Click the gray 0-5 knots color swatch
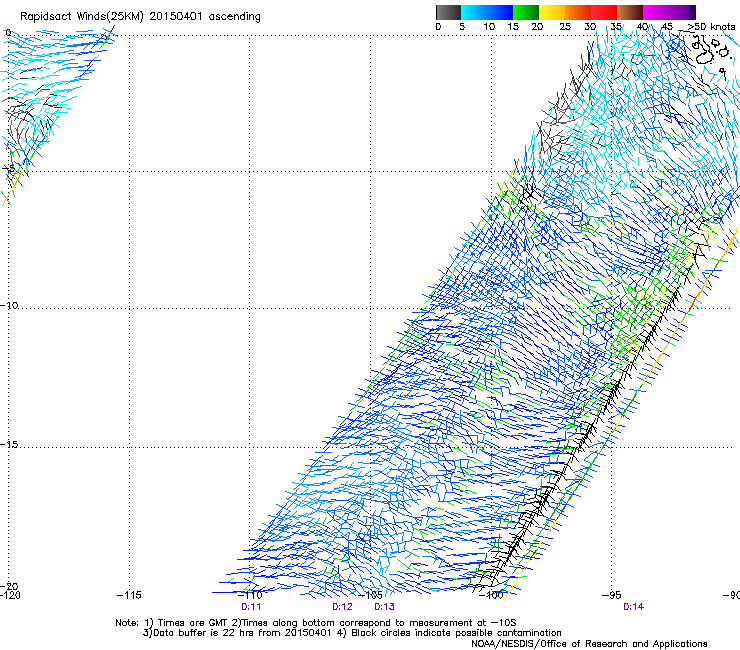Image resolution: width=740 pixels, height=650 pixels. pyautogui.click(x=448, y=12)
